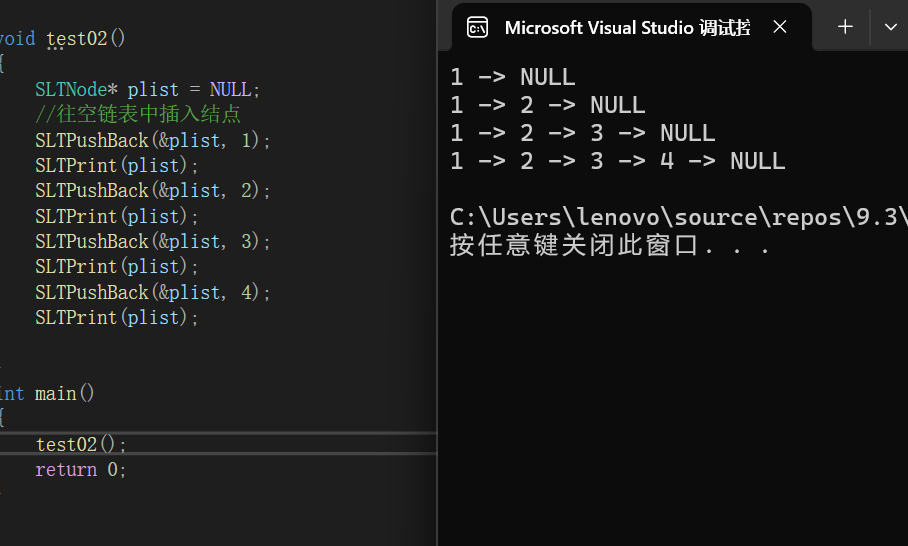Click the '按任意键关闭此窗口' prompt line
The width and height of the screenshot is (908, 546).
[x=610, y=245]
